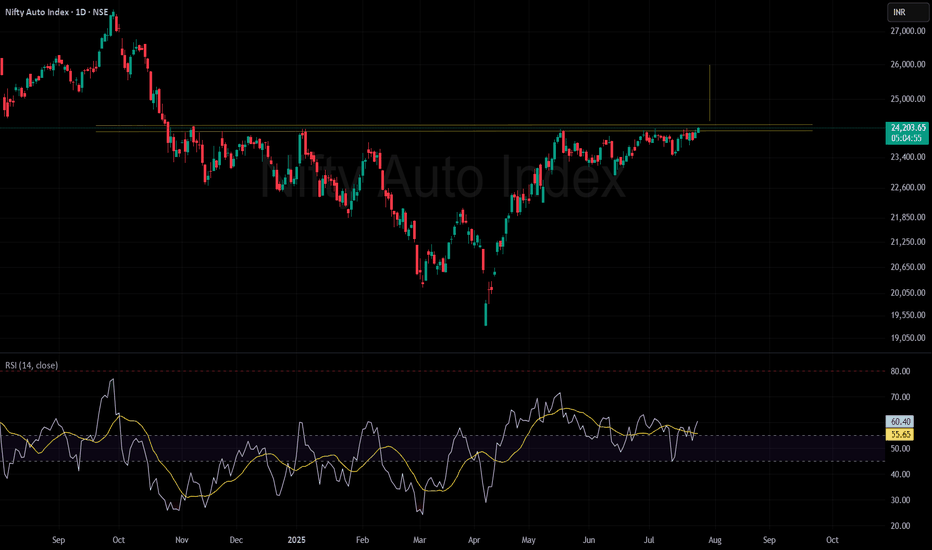The height and width of the screenshot is (550, 932).
Task: Click the Jun label on time axis
Action: (588, 540)
